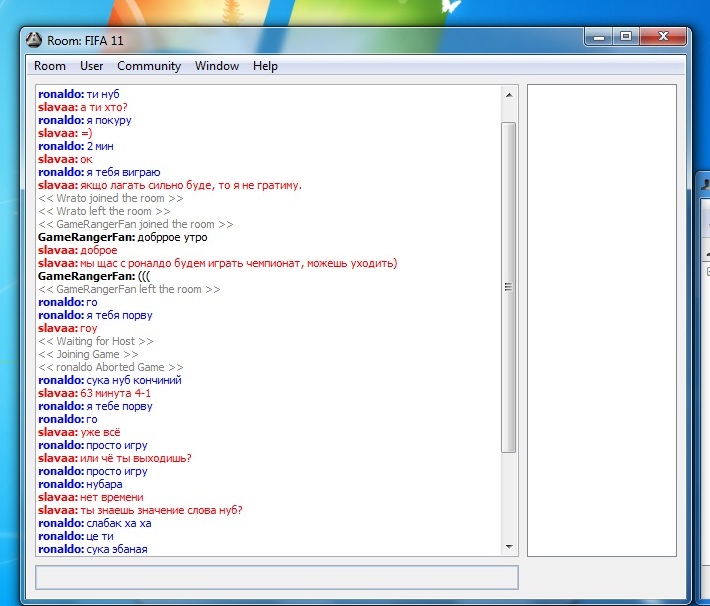The width and height of the screenshot is (710, 606).
Task: Click the message 'slavaa: гоу'
Action: [x=67, y=328]
